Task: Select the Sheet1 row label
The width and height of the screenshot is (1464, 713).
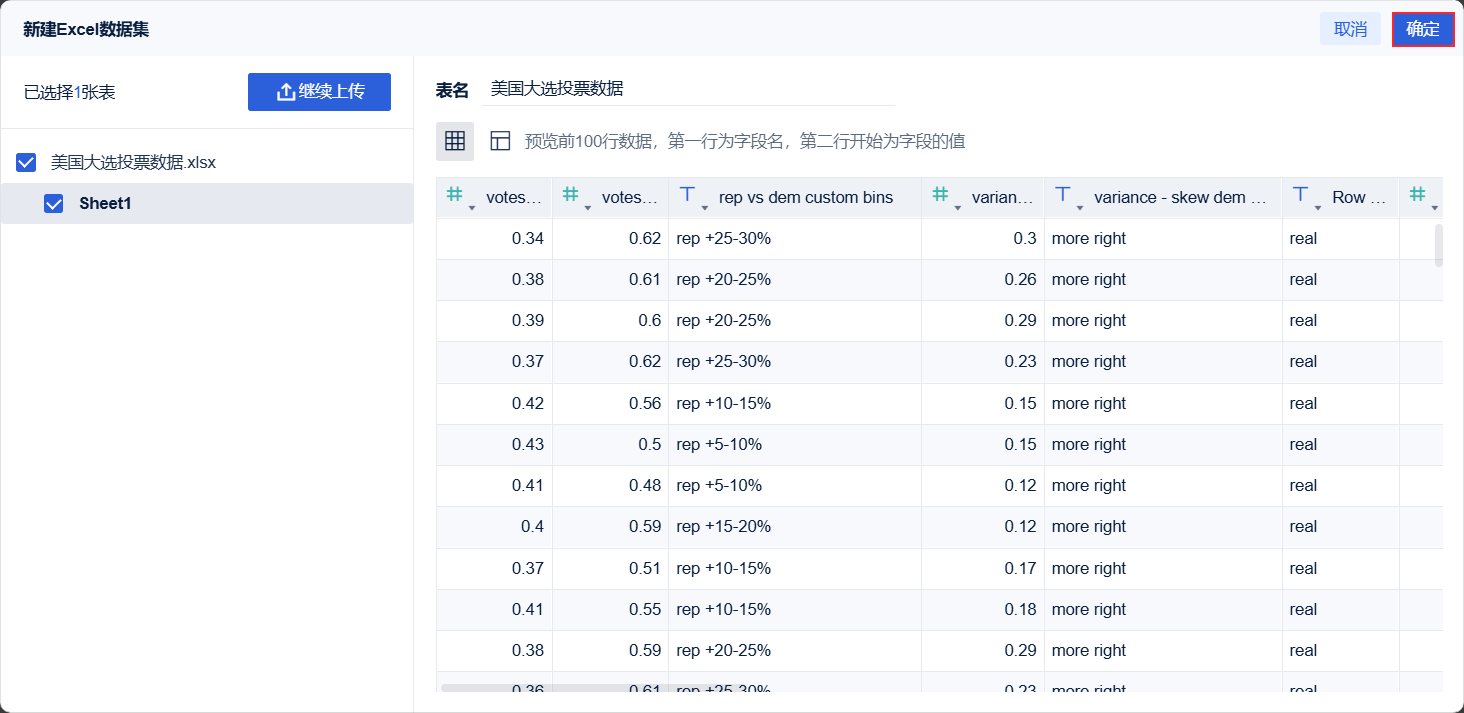Action: pos(105,204)
